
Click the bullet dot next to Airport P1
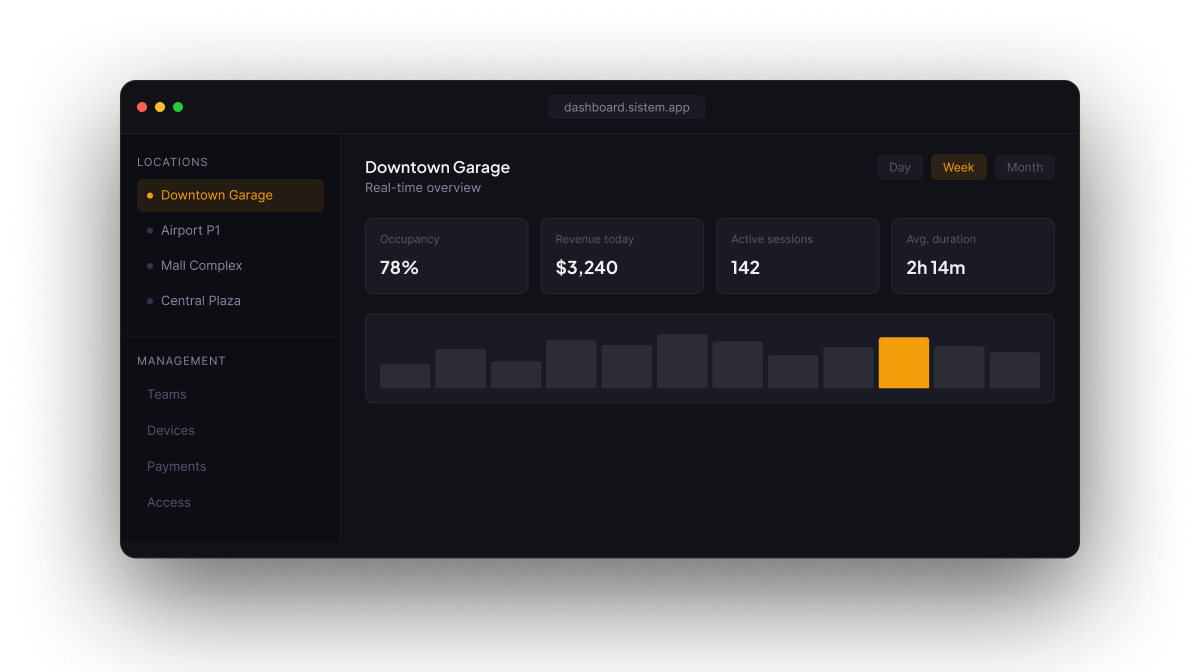pos(150,230)
